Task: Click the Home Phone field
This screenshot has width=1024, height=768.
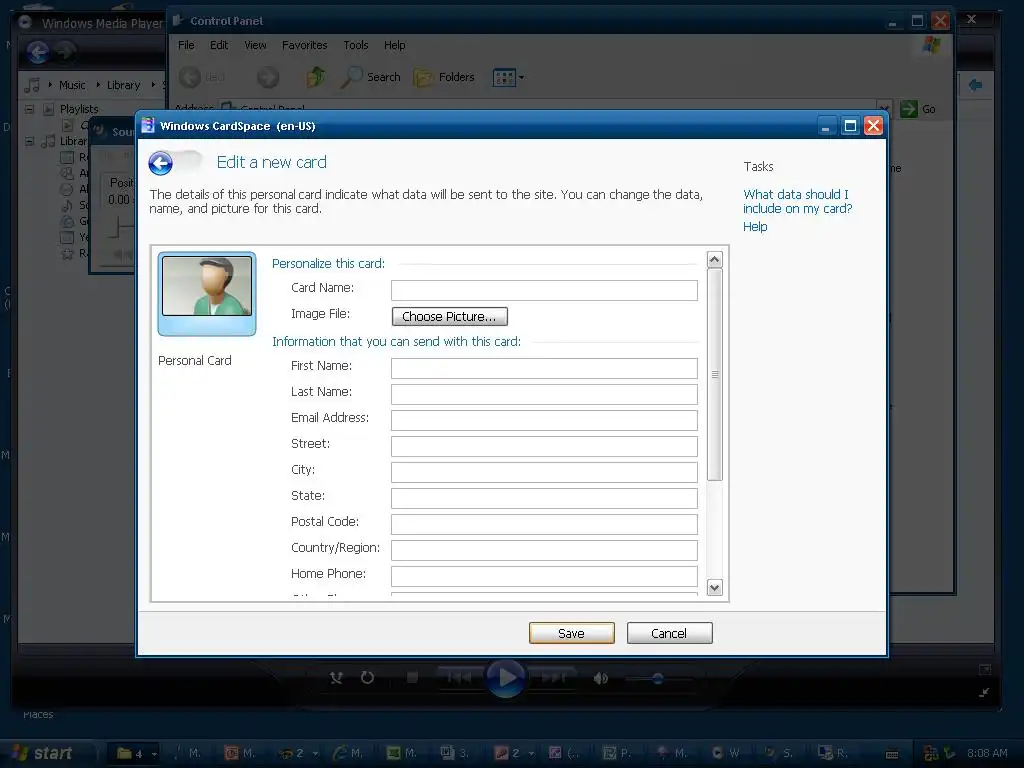Action: (x=544, y=576)
